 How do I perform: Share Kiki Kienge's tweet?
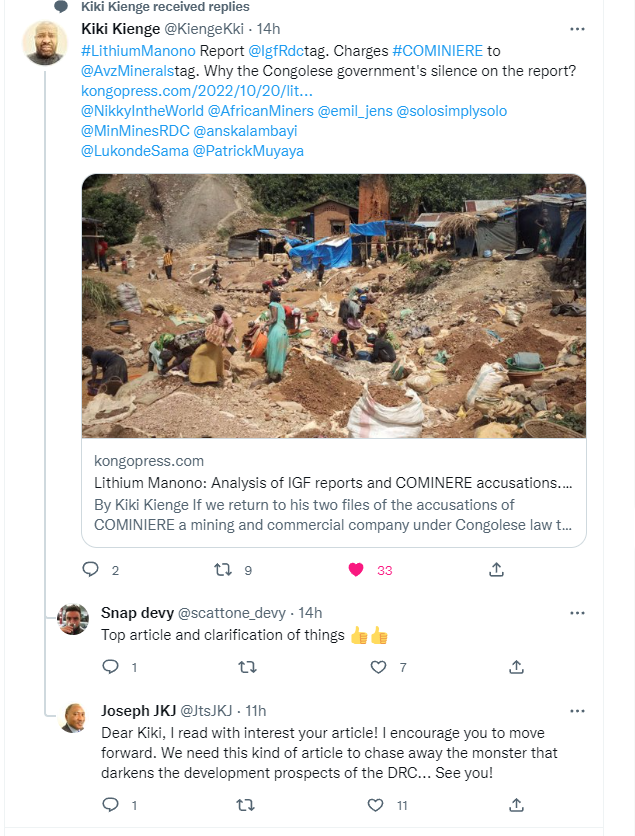click(x=496, y=570)
